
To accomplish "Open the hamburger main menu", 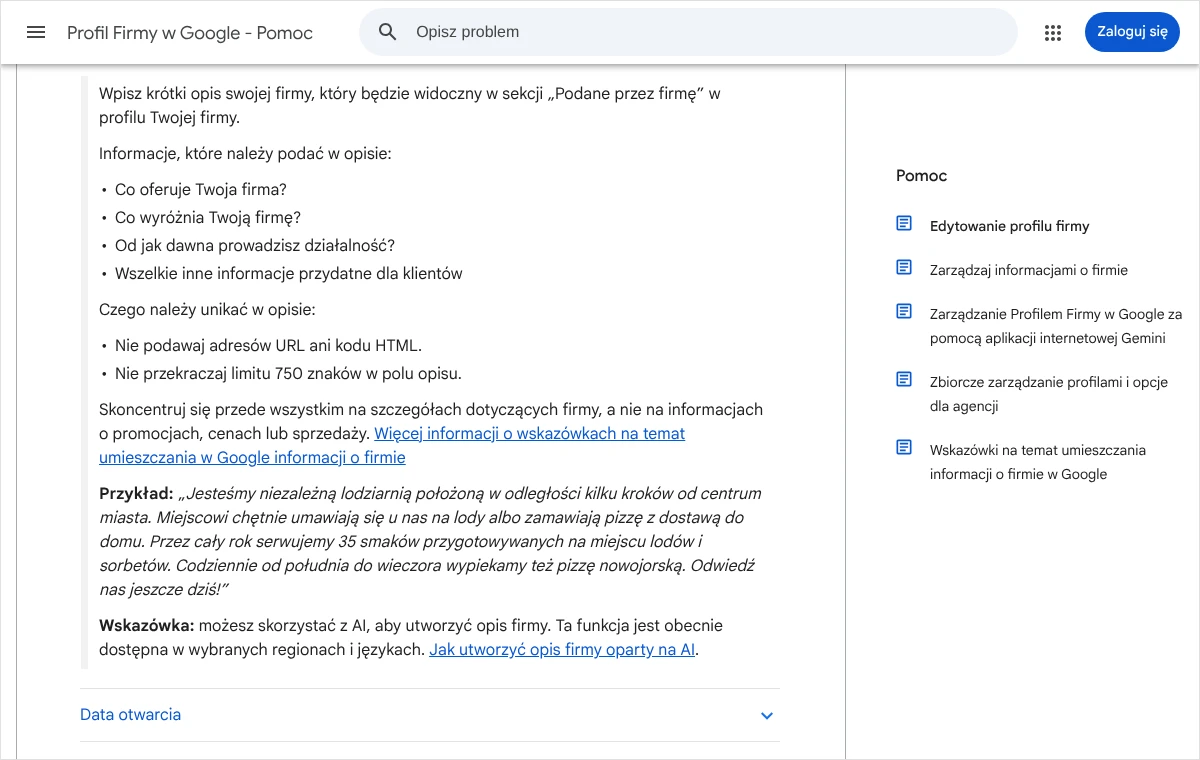I will 36,32.
